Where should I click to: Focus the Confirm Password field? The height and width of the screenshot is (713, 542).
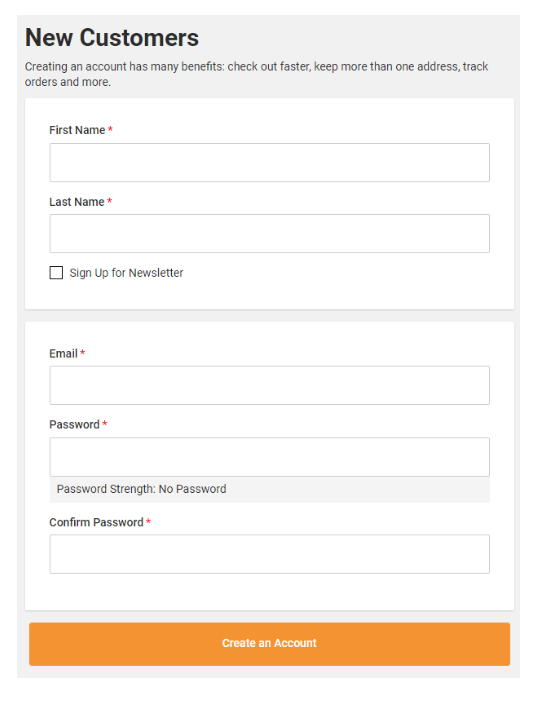tap(270, 554)
